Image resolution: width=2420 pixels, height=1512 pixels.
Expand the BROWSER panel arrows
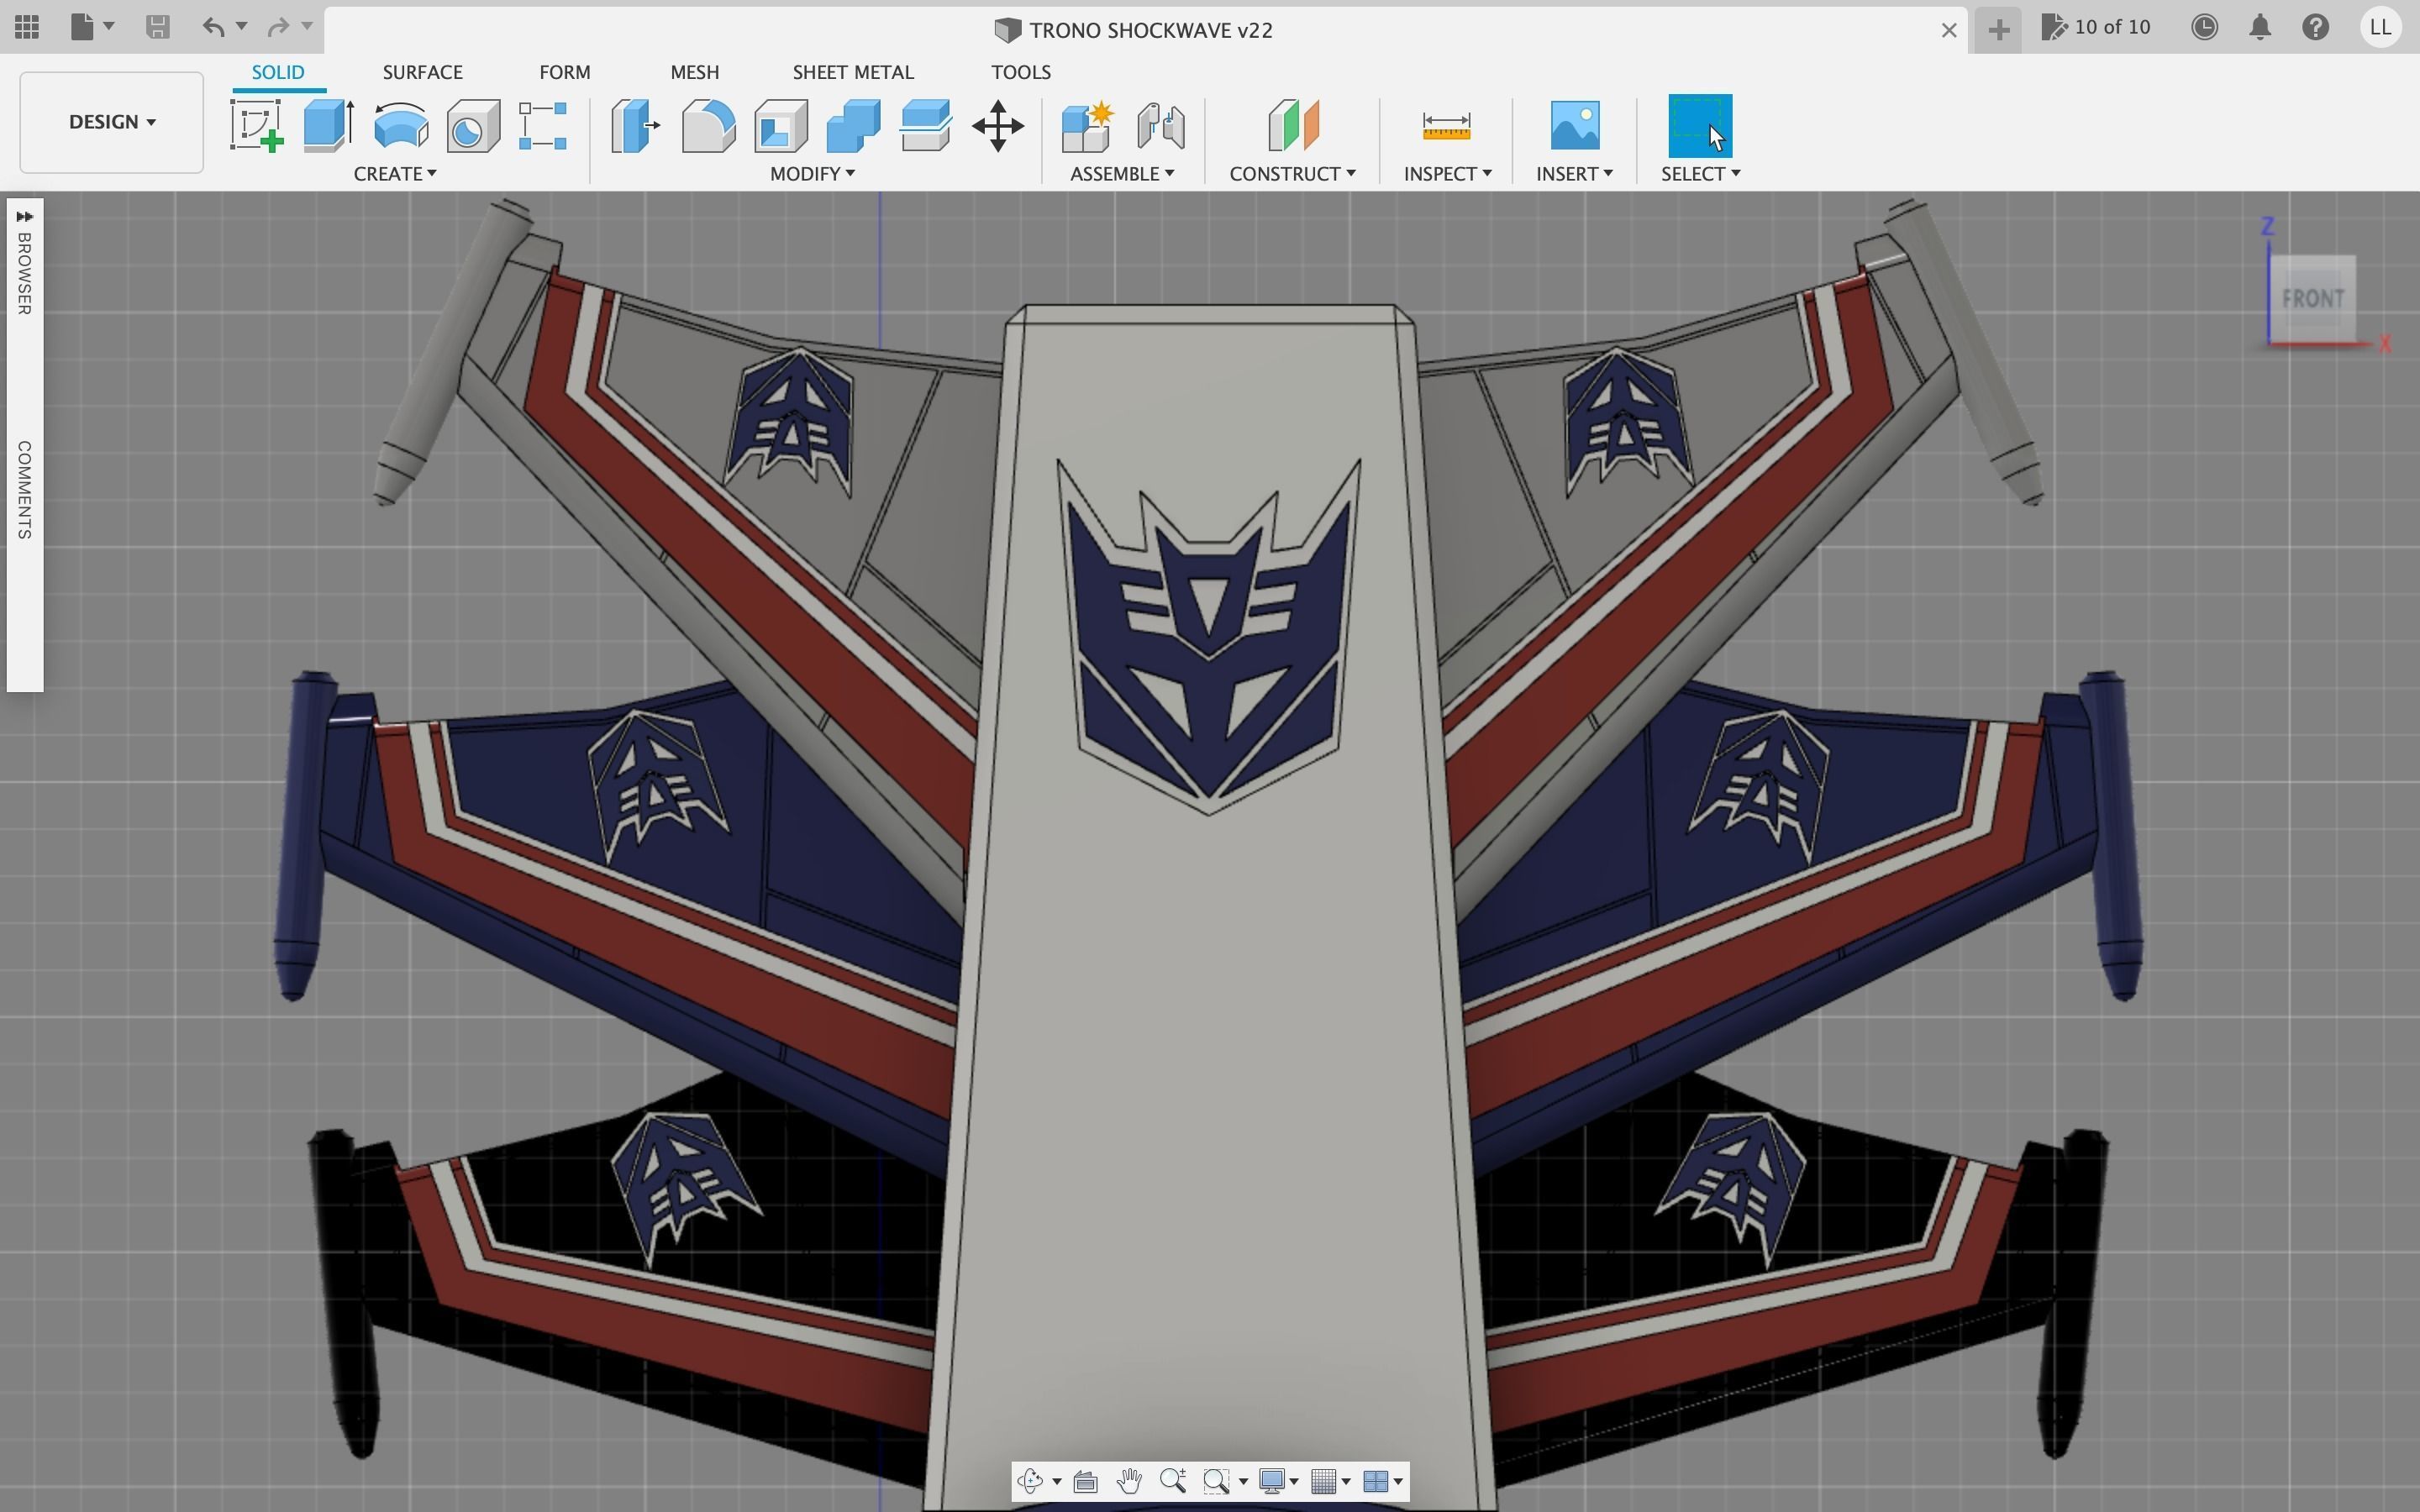click(x=25, y=217)
